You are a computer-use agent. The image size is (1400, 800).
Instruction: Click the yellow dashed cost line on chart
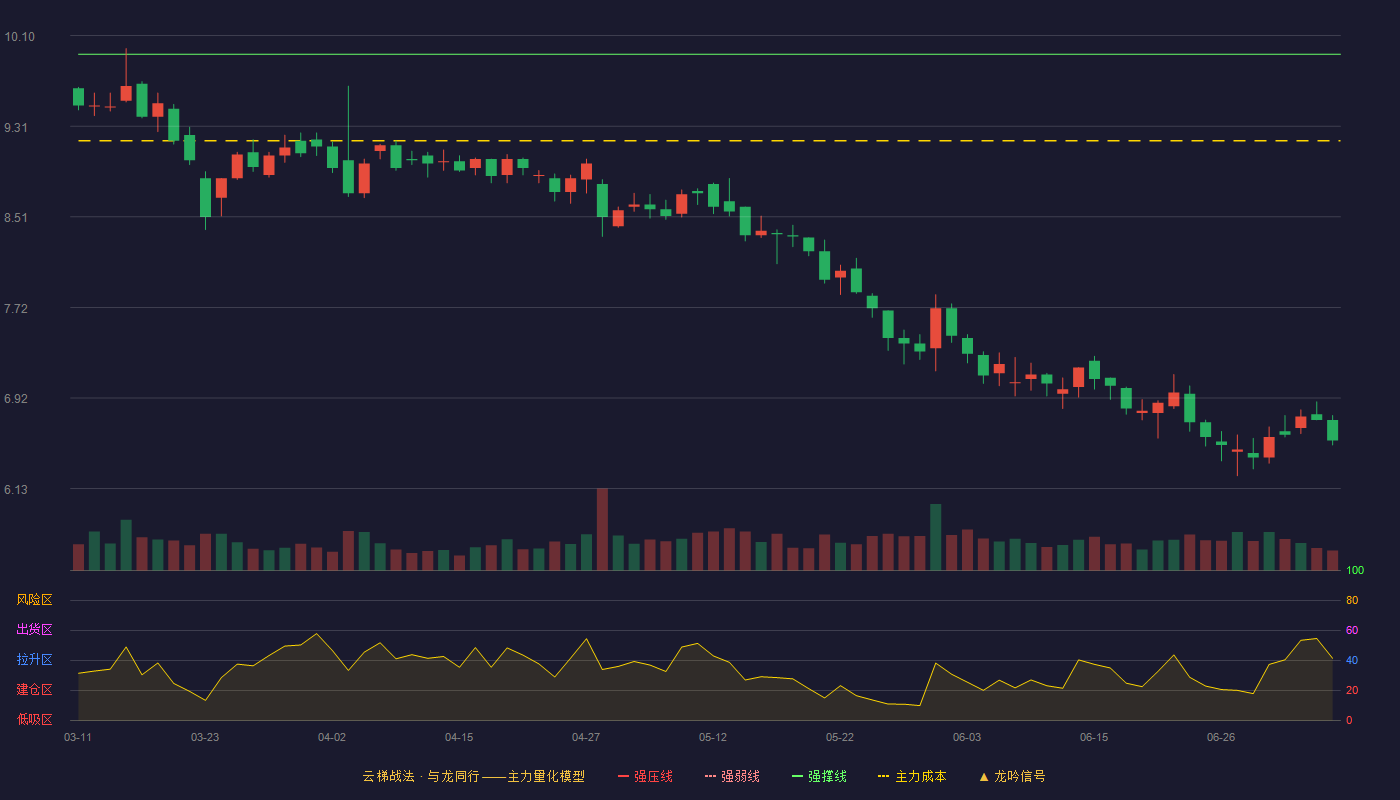pos(709,141)
